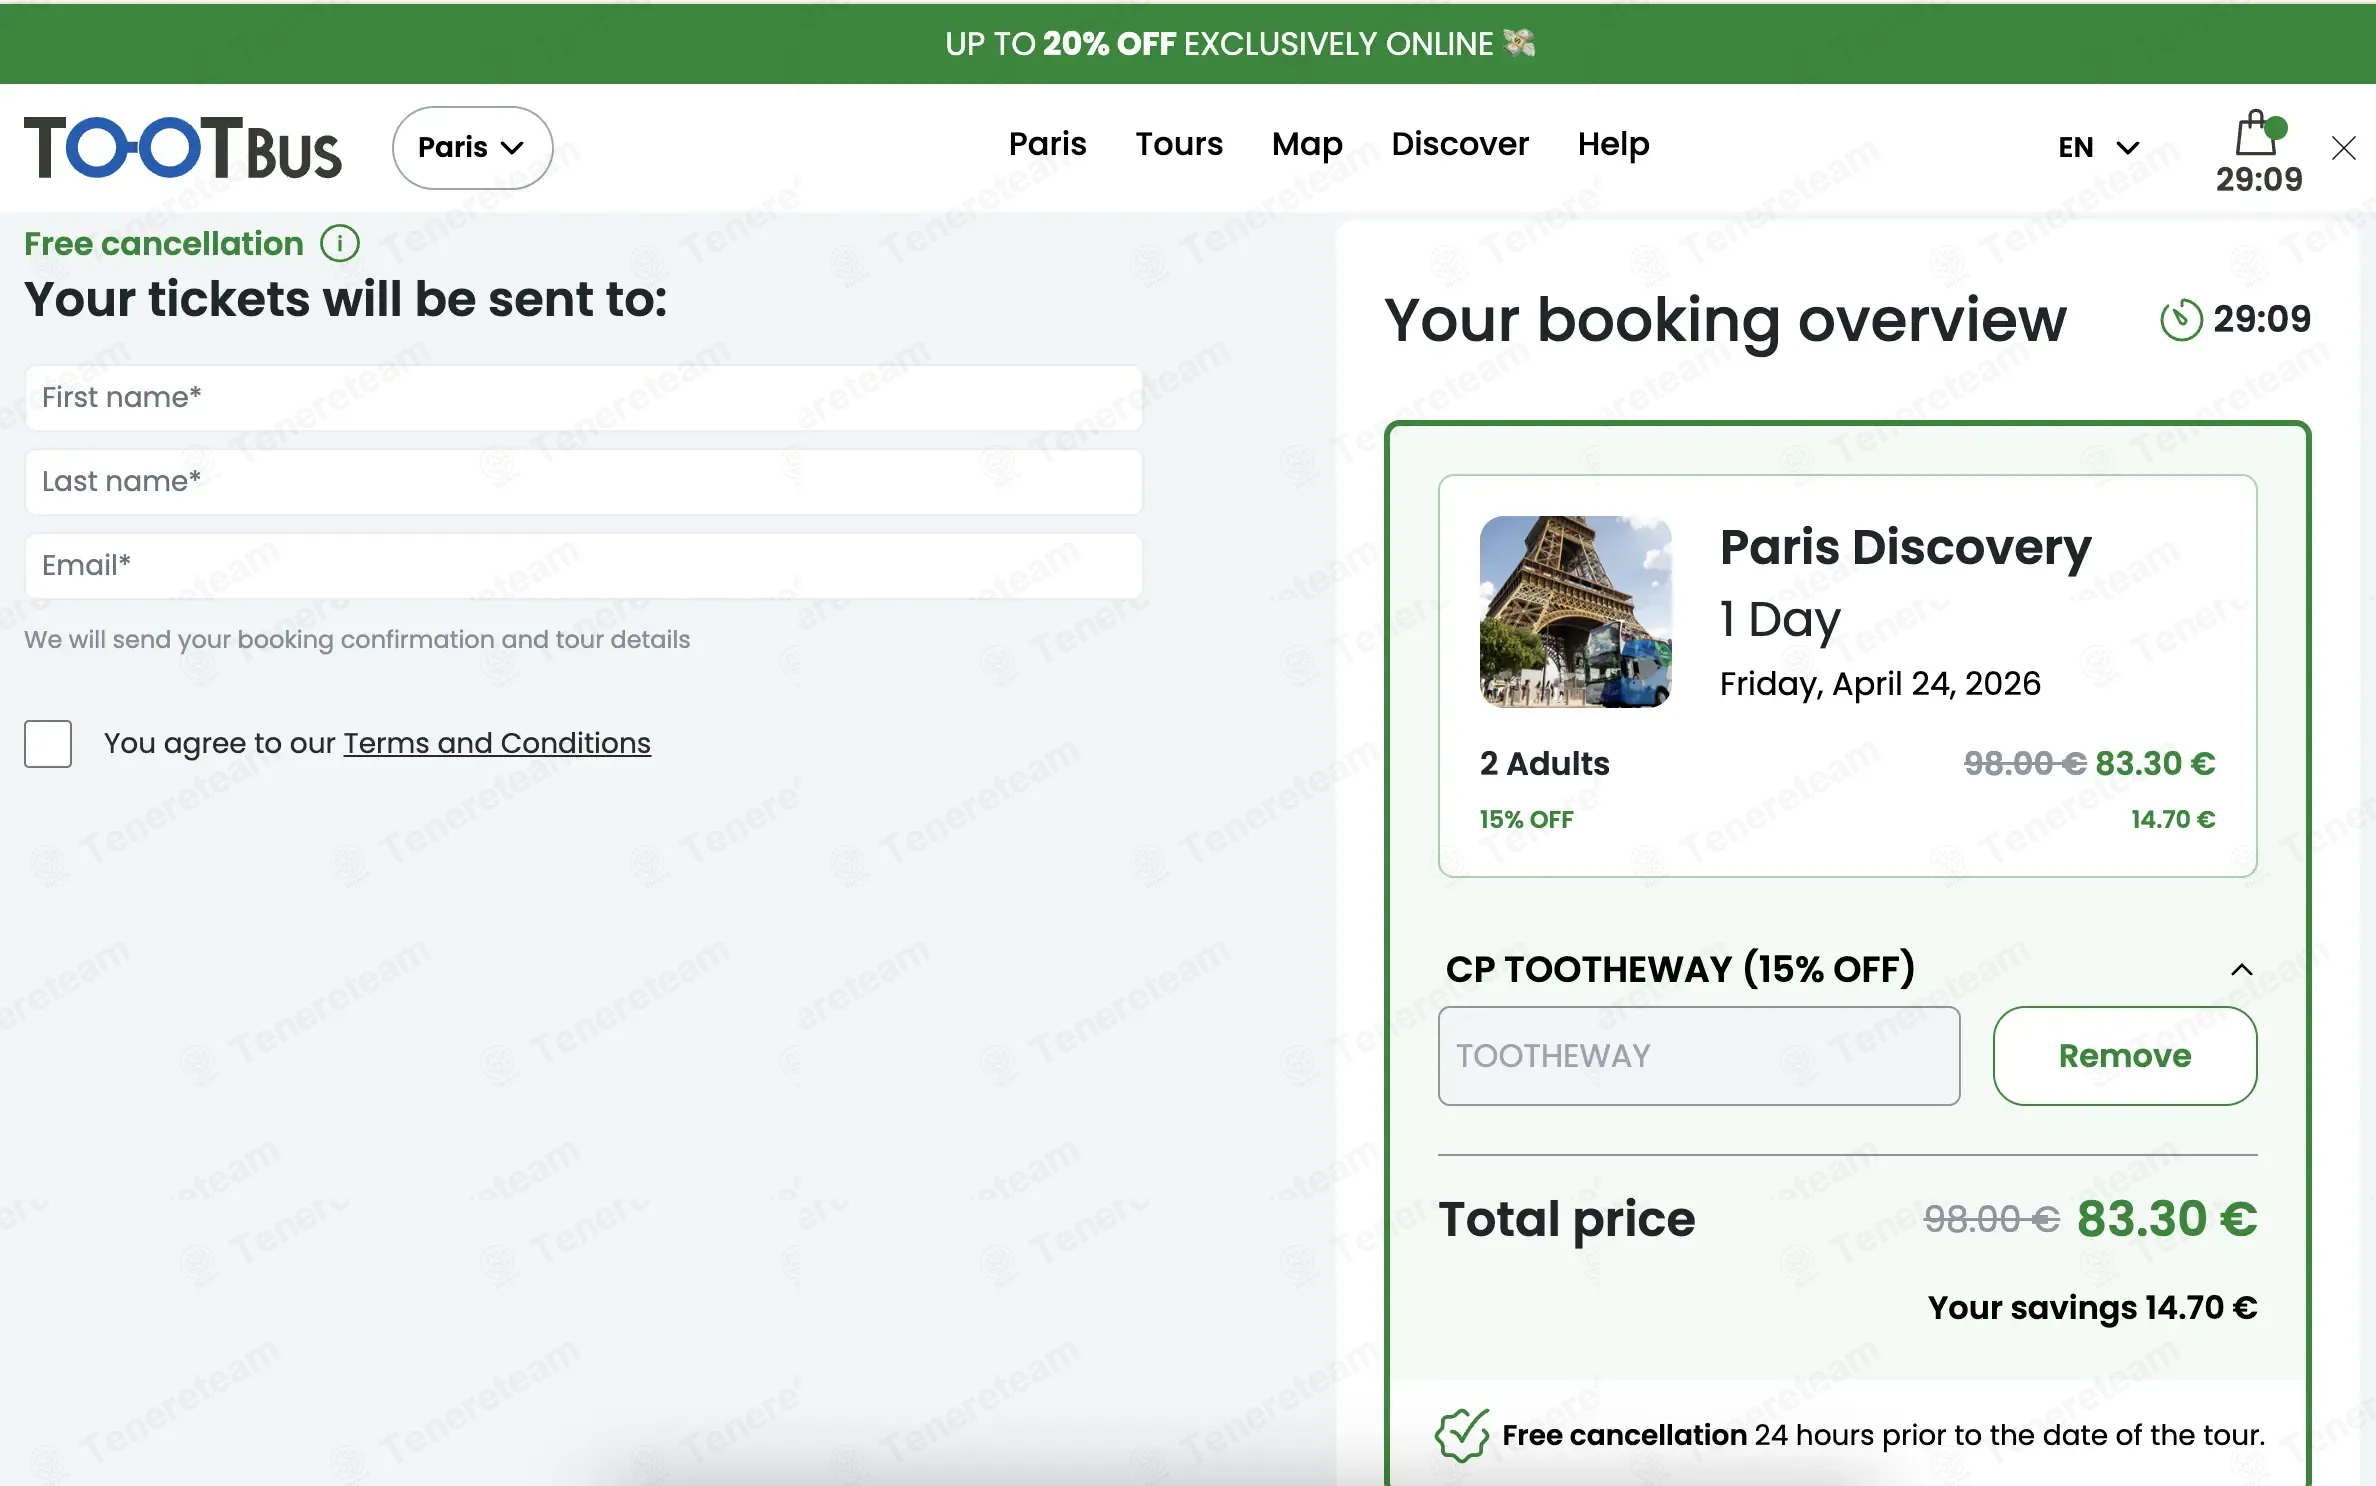Focus the First name field
Image resolution: width=2376 pixels, height=1486 pixels.
(x=584, y=397)
